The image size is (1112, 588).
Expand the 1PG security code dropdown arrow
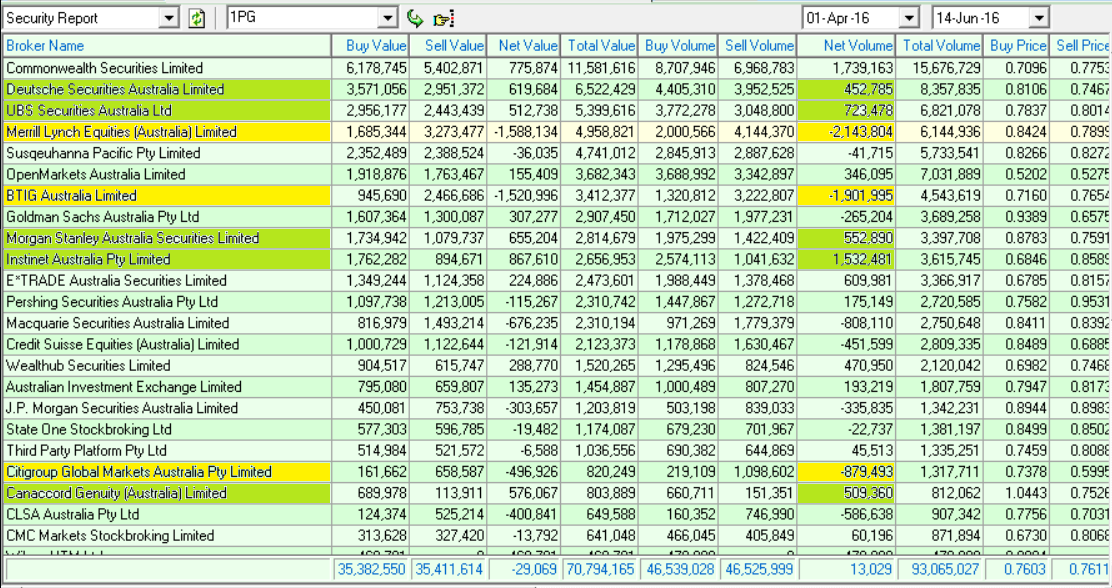pos(388,18)
